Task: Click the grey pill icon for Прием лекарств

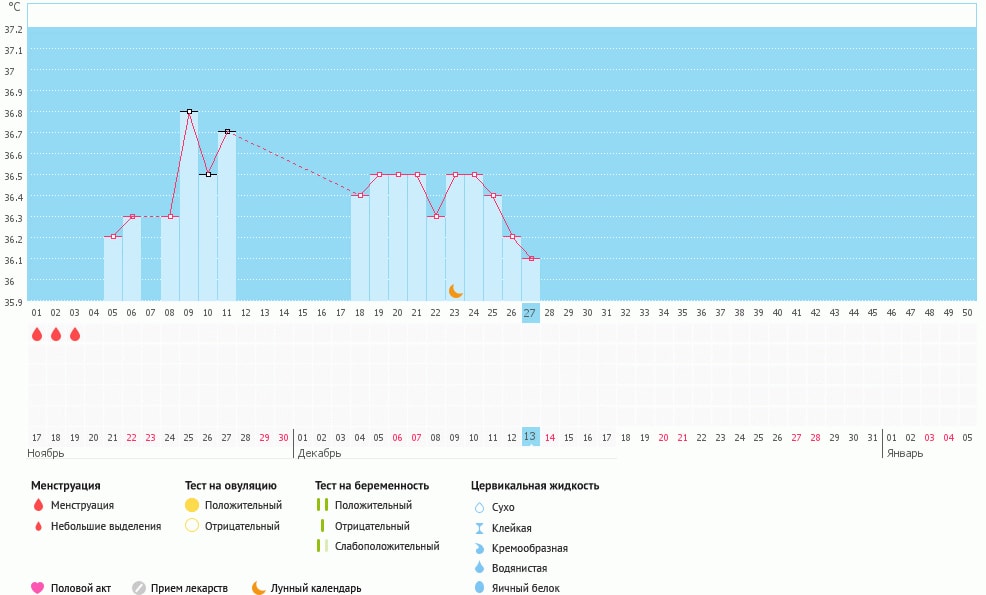Action: [x=139, y=588]
